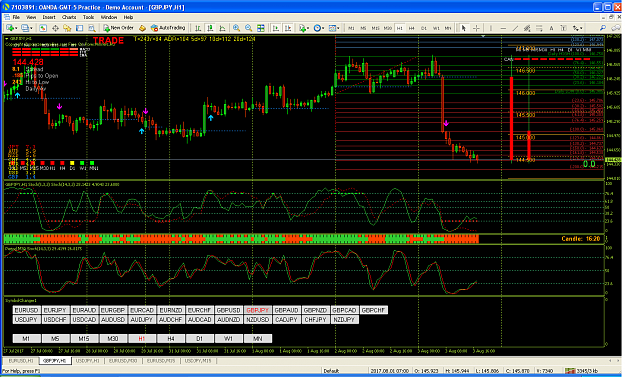Viewport: 625px width, 377px height.
Task: Select the text 'A' tool
Action: click(551, 28)
